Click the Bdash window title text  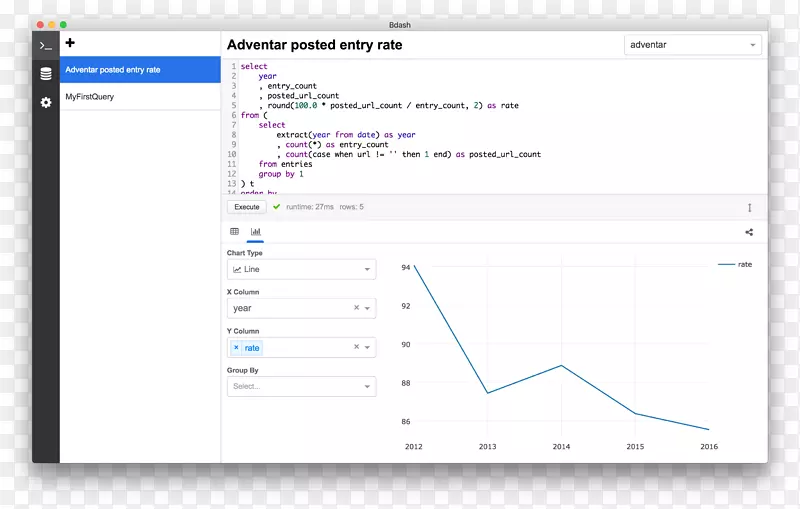pos(399,25)
